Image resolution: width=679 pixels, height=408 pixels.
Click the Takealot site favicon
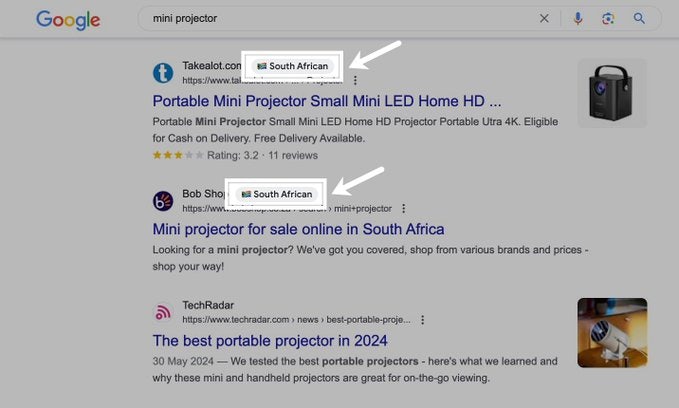click(x=163, y=73)
